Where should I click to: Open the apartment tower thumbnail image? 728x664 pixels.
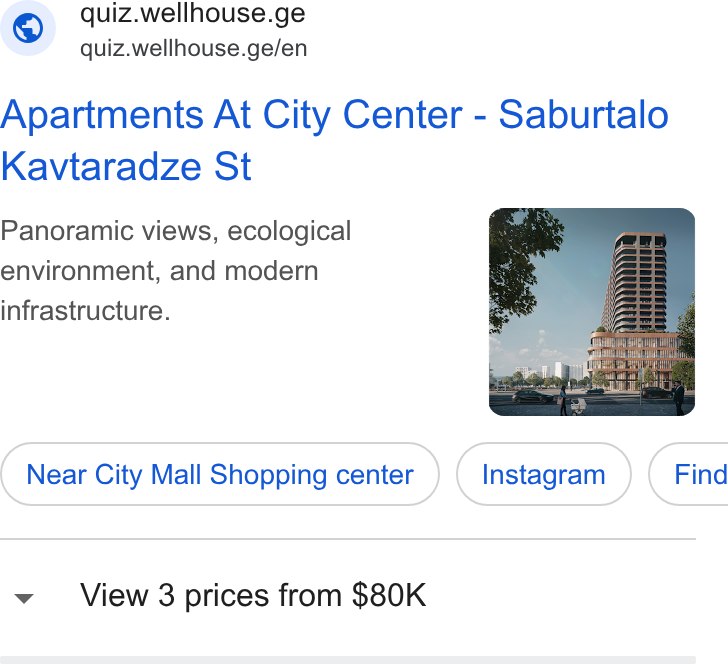[592, 312]
